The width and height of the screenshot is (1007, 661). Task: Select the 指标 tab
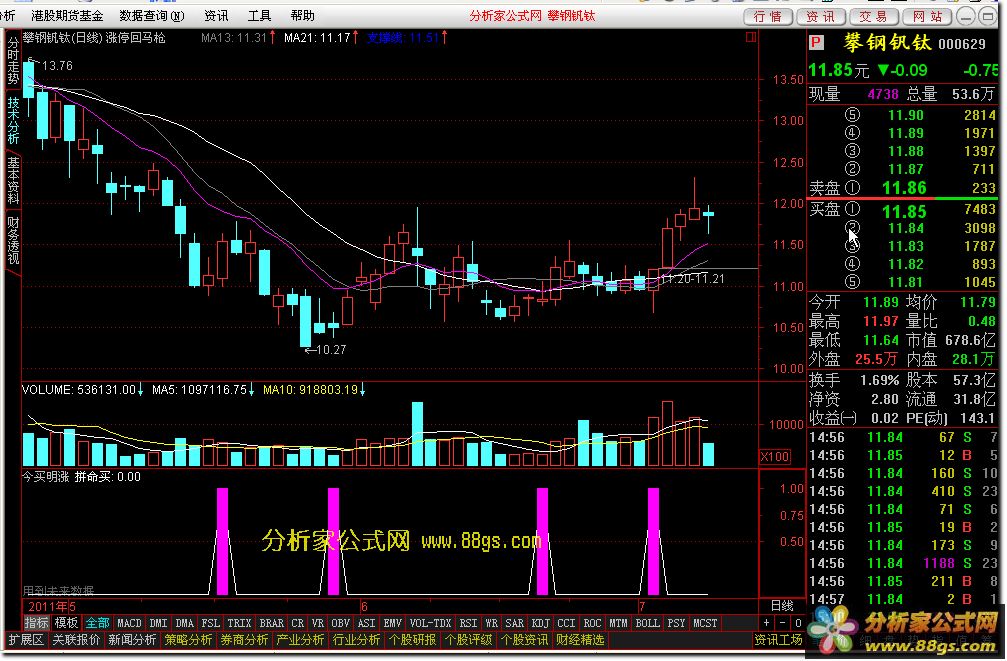pyautogui.click(x=37, y=622)
